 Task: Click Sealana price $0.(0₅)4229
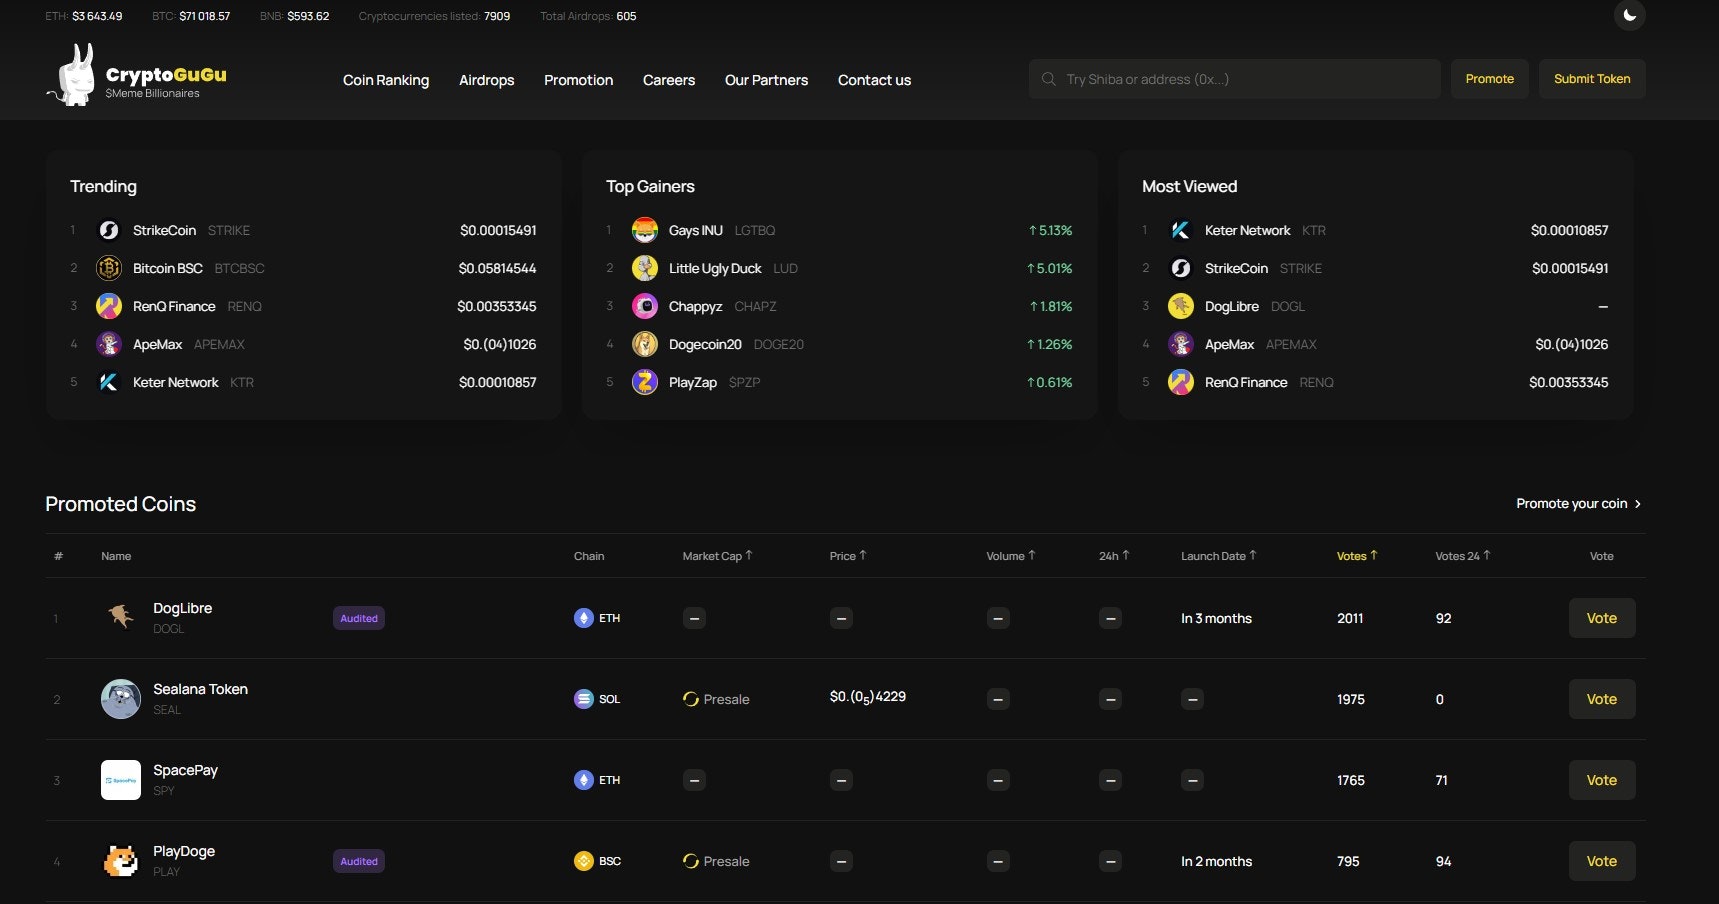click(868, 697)
